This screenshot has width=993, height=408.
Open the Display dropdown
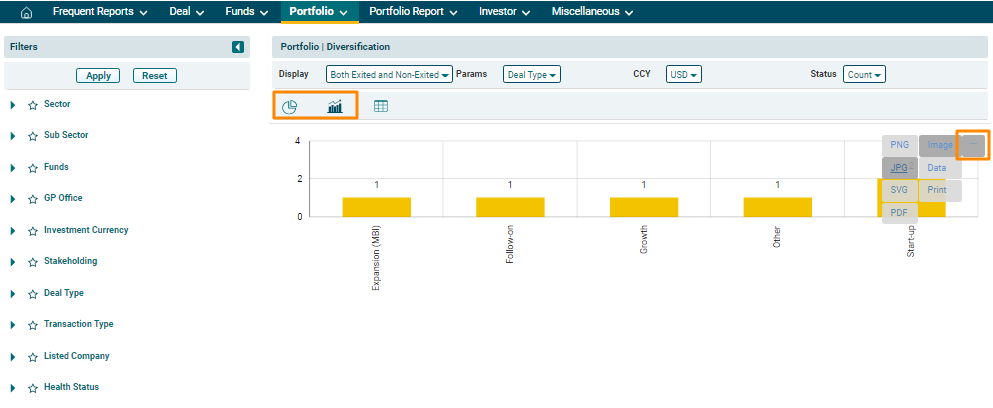click(x=389, y=75)
